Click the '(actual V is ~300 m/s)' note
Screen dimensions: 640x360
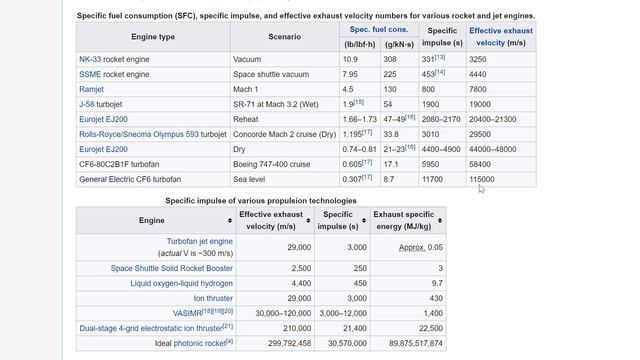point(196,253)
